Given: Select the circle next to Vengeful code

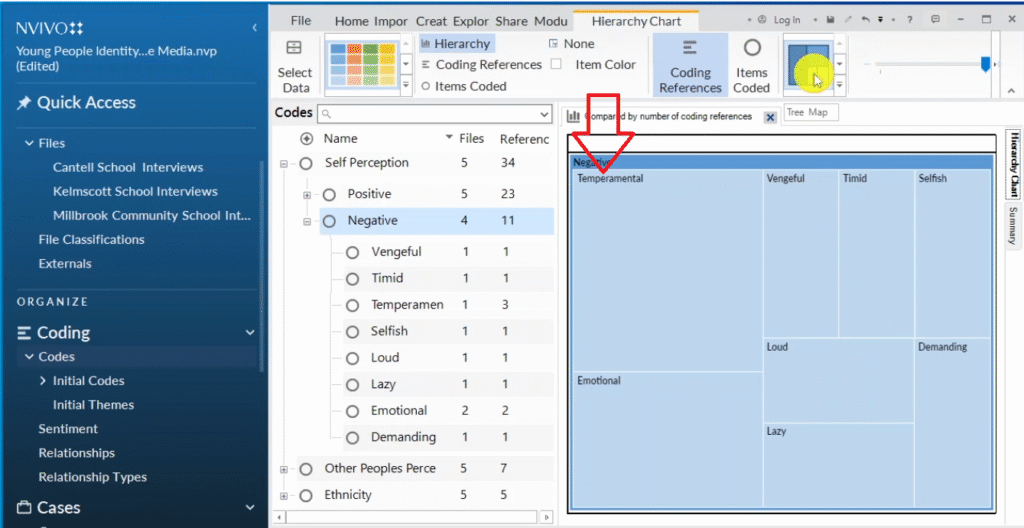Looking at the screenshot, I should [x=352, y=253].
